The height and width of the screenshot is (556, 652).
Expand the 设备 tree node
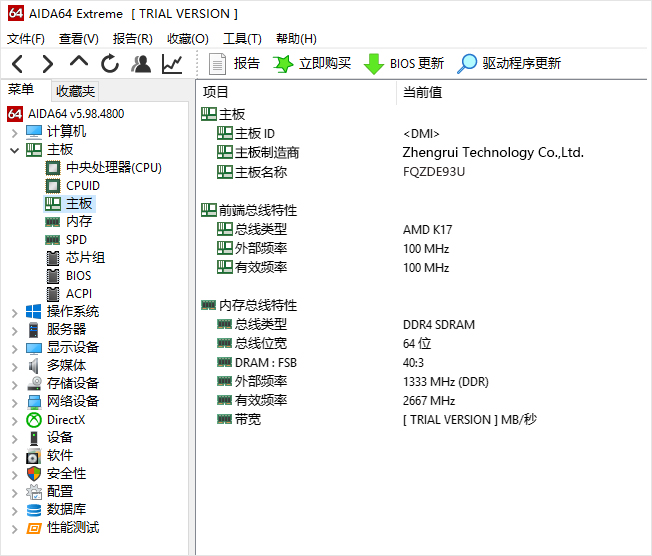[15, 439]
